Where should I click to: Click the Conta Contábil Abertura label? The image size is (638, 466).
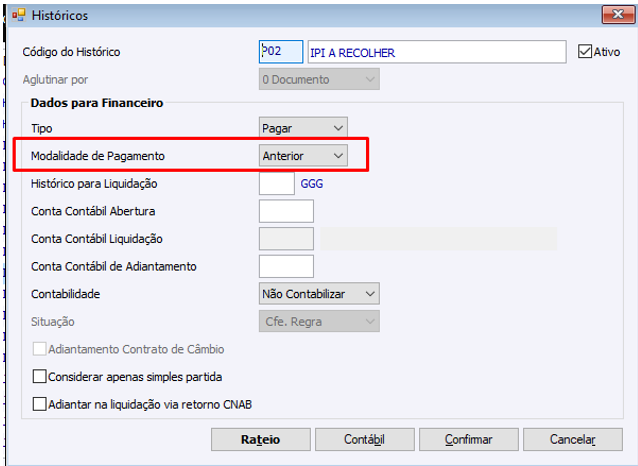pyautogui.click(x=93, y=211)
